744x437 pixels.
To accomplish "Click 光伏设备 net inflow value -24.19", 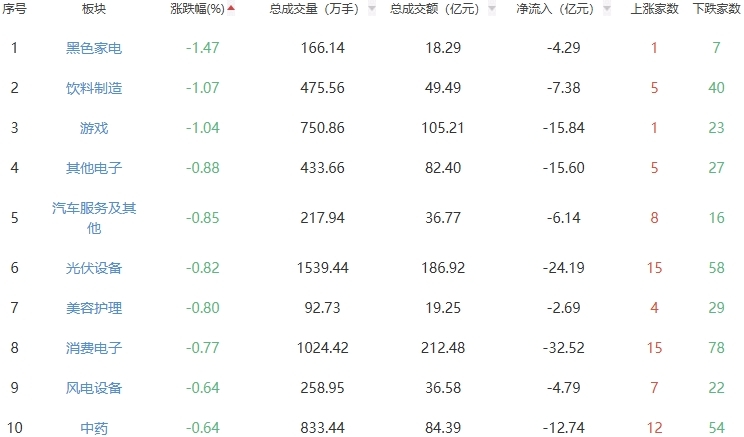I will (565, 268).
